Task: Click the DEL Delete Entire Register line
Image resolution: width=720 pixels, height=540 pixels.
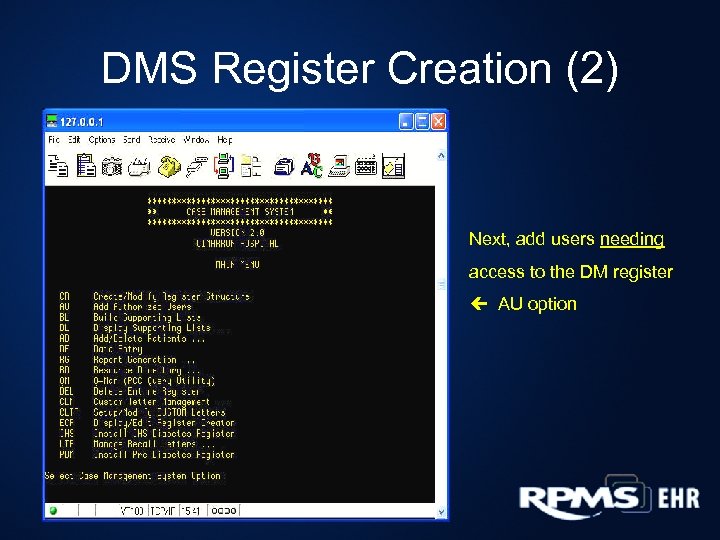Action: (x=130, y=391)
